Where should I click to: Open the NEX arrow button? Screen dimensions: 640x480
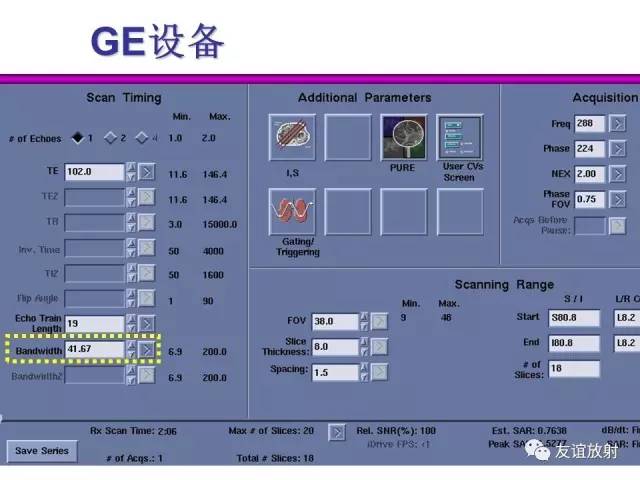[x=618, y=174]
